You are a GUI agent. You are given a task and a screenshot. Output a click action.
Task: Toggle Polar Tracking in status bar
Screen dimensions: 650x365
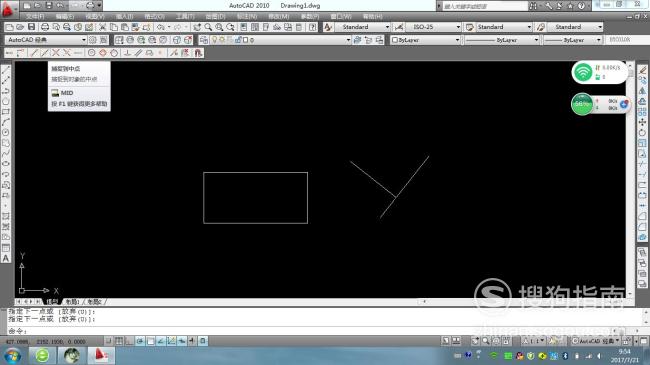(140, 341)
